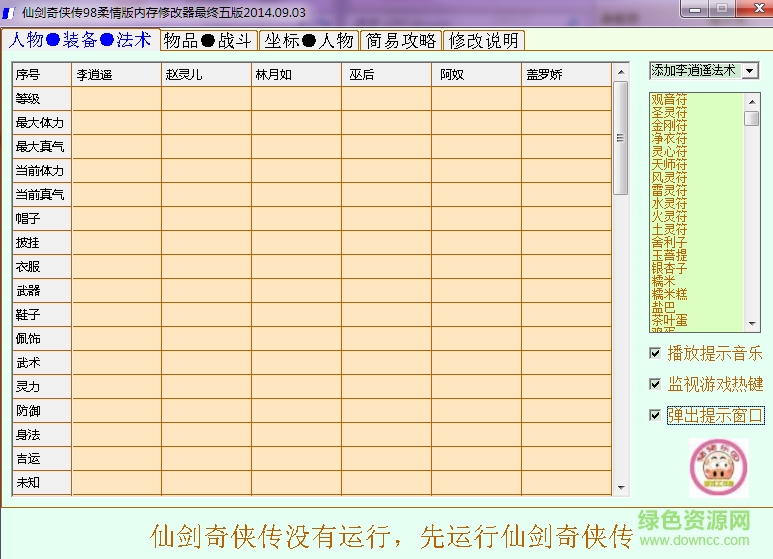Click the 序号 header cell
773x559 pixels.
pyautogui.click(x=42, y=74)
